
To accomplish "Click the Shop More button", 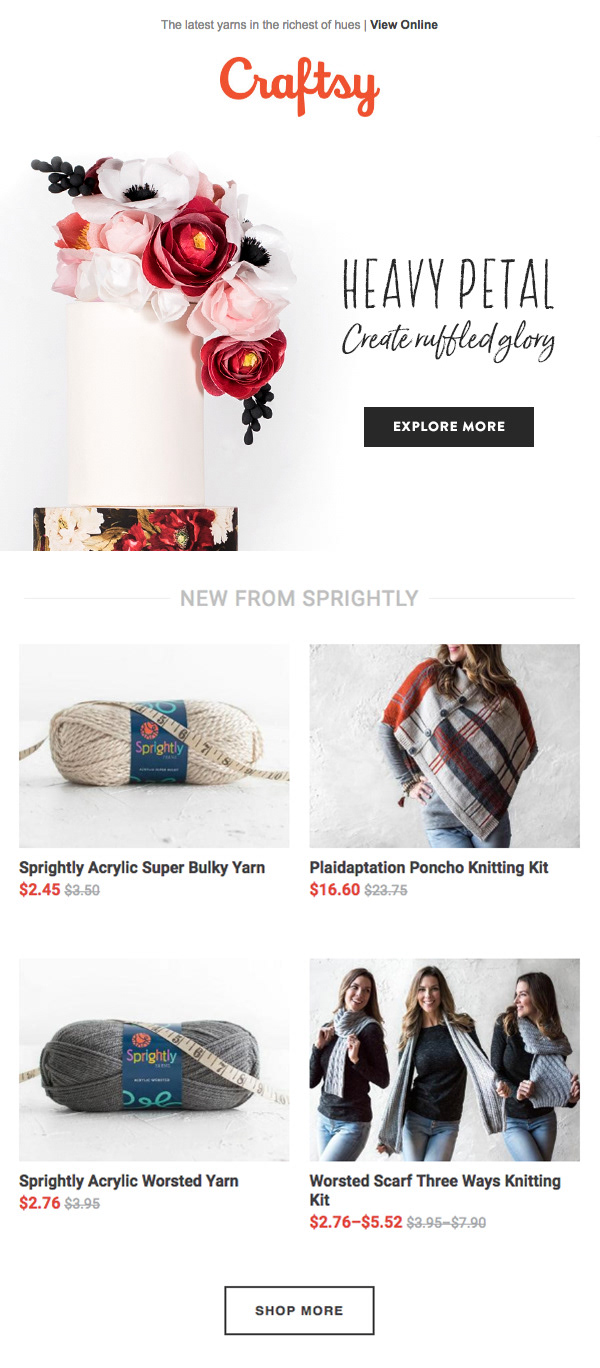I will (x=299, y=1310).
